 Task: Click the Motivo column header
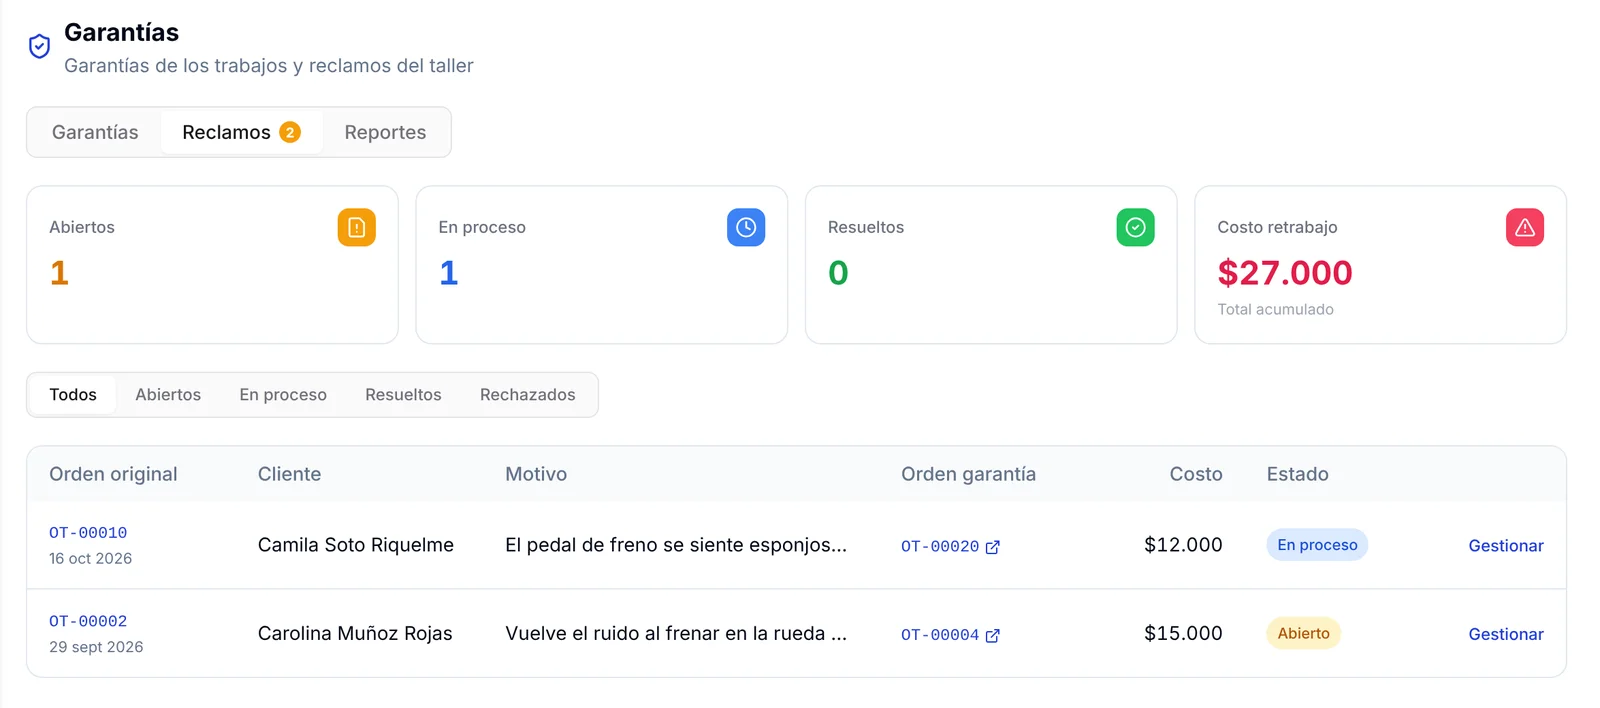536,474
